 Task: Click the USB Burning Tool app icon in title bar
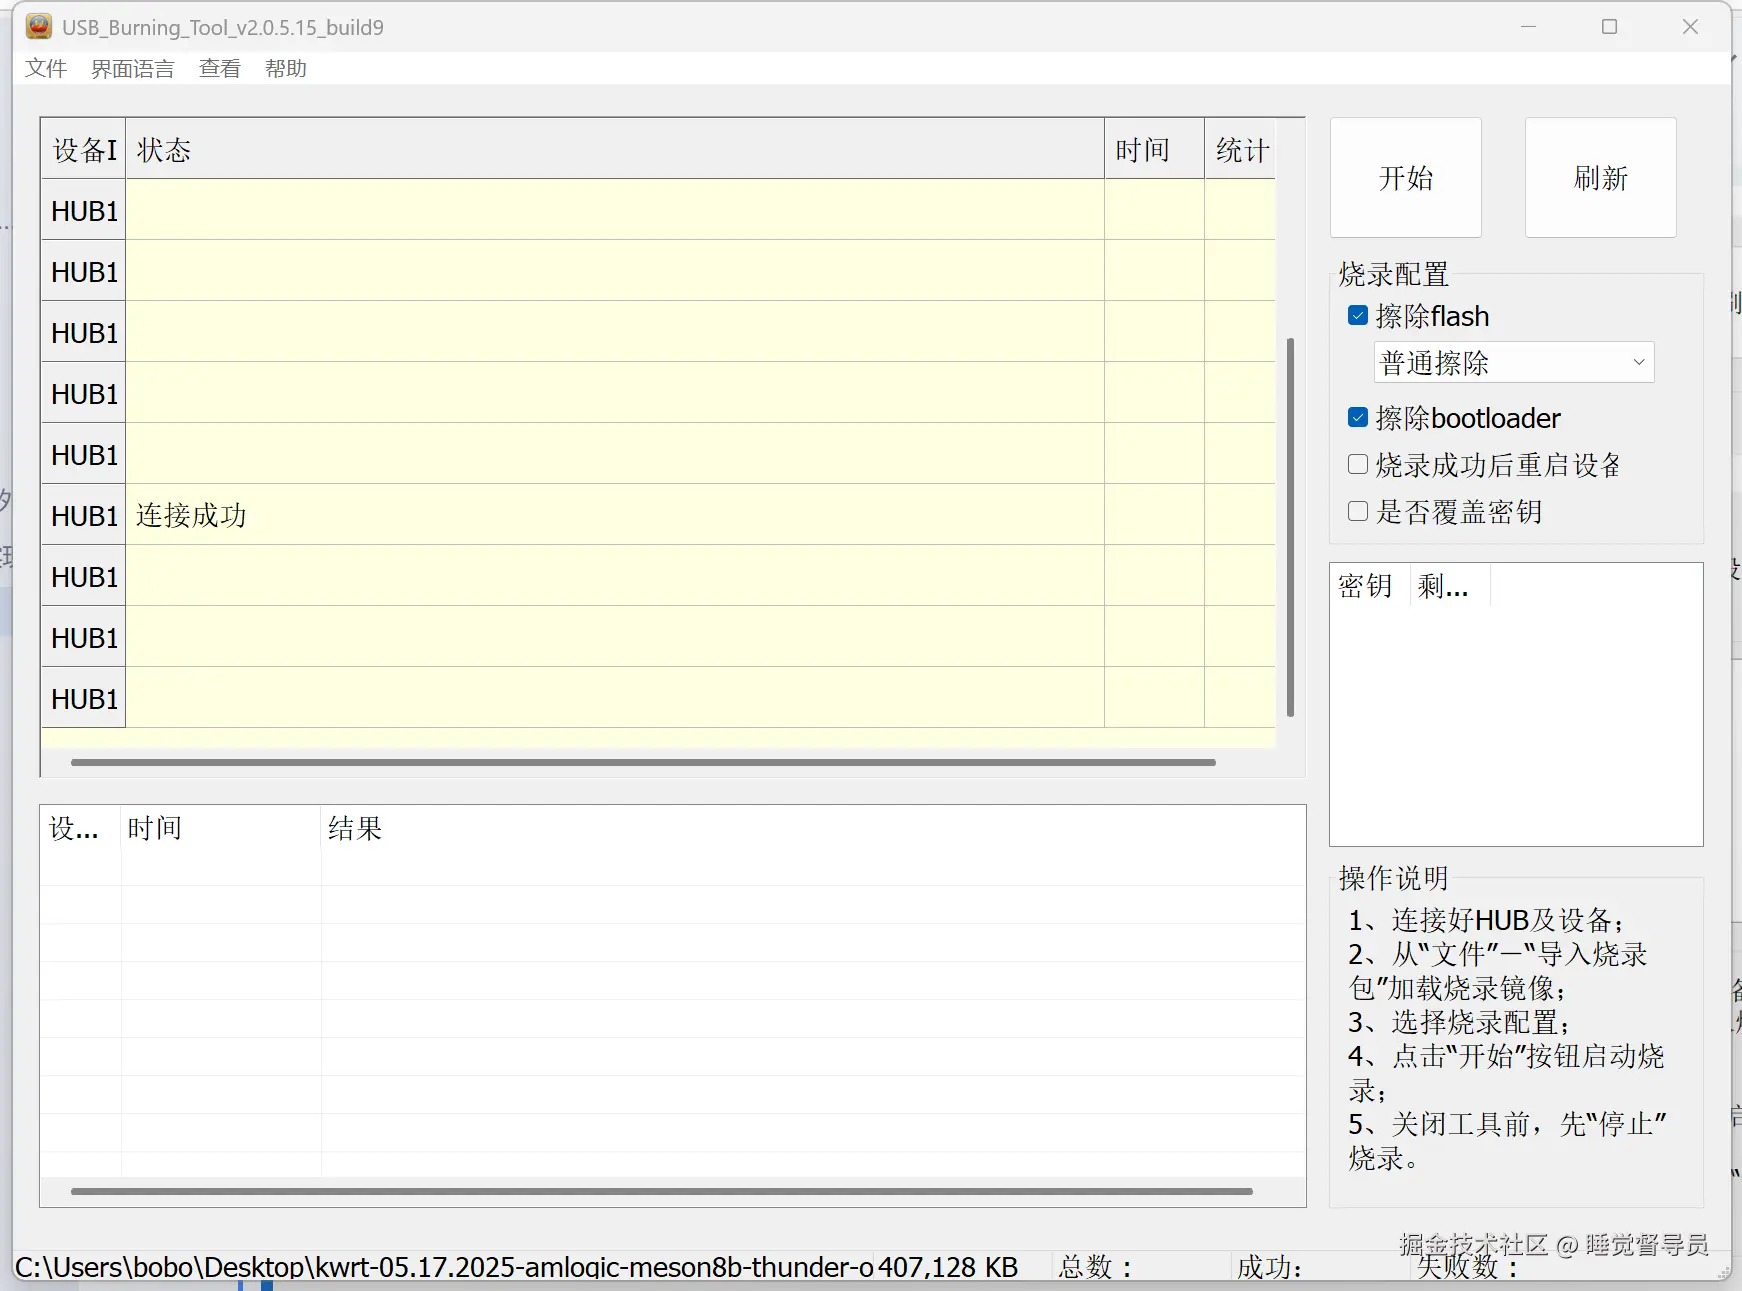[x=39, y=27]
